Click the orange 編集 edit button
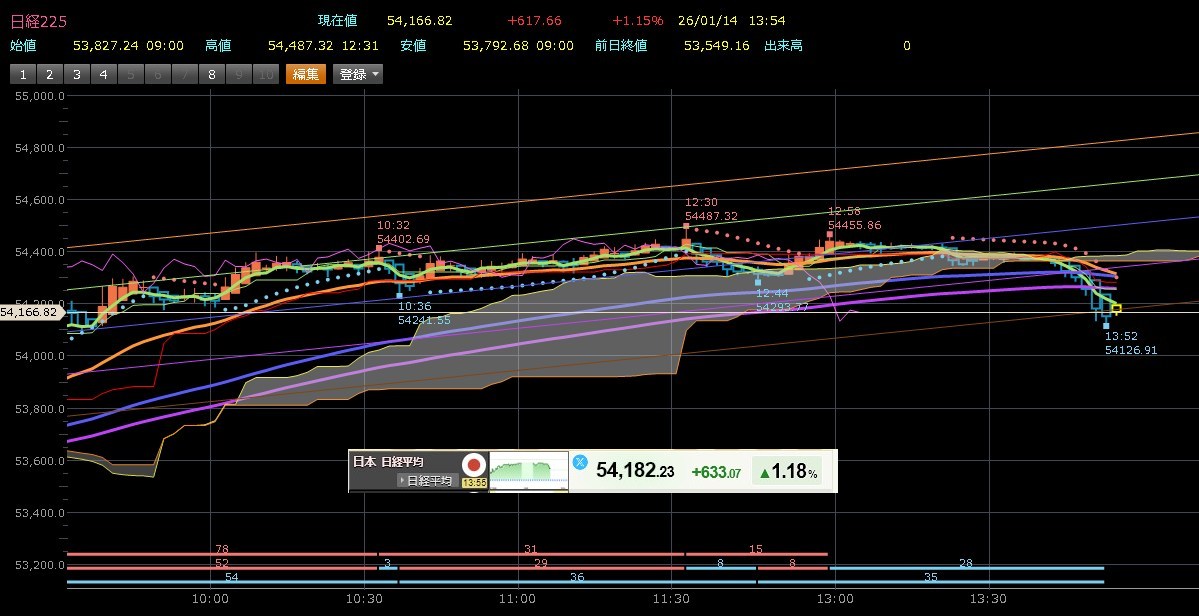 point(306,74)
